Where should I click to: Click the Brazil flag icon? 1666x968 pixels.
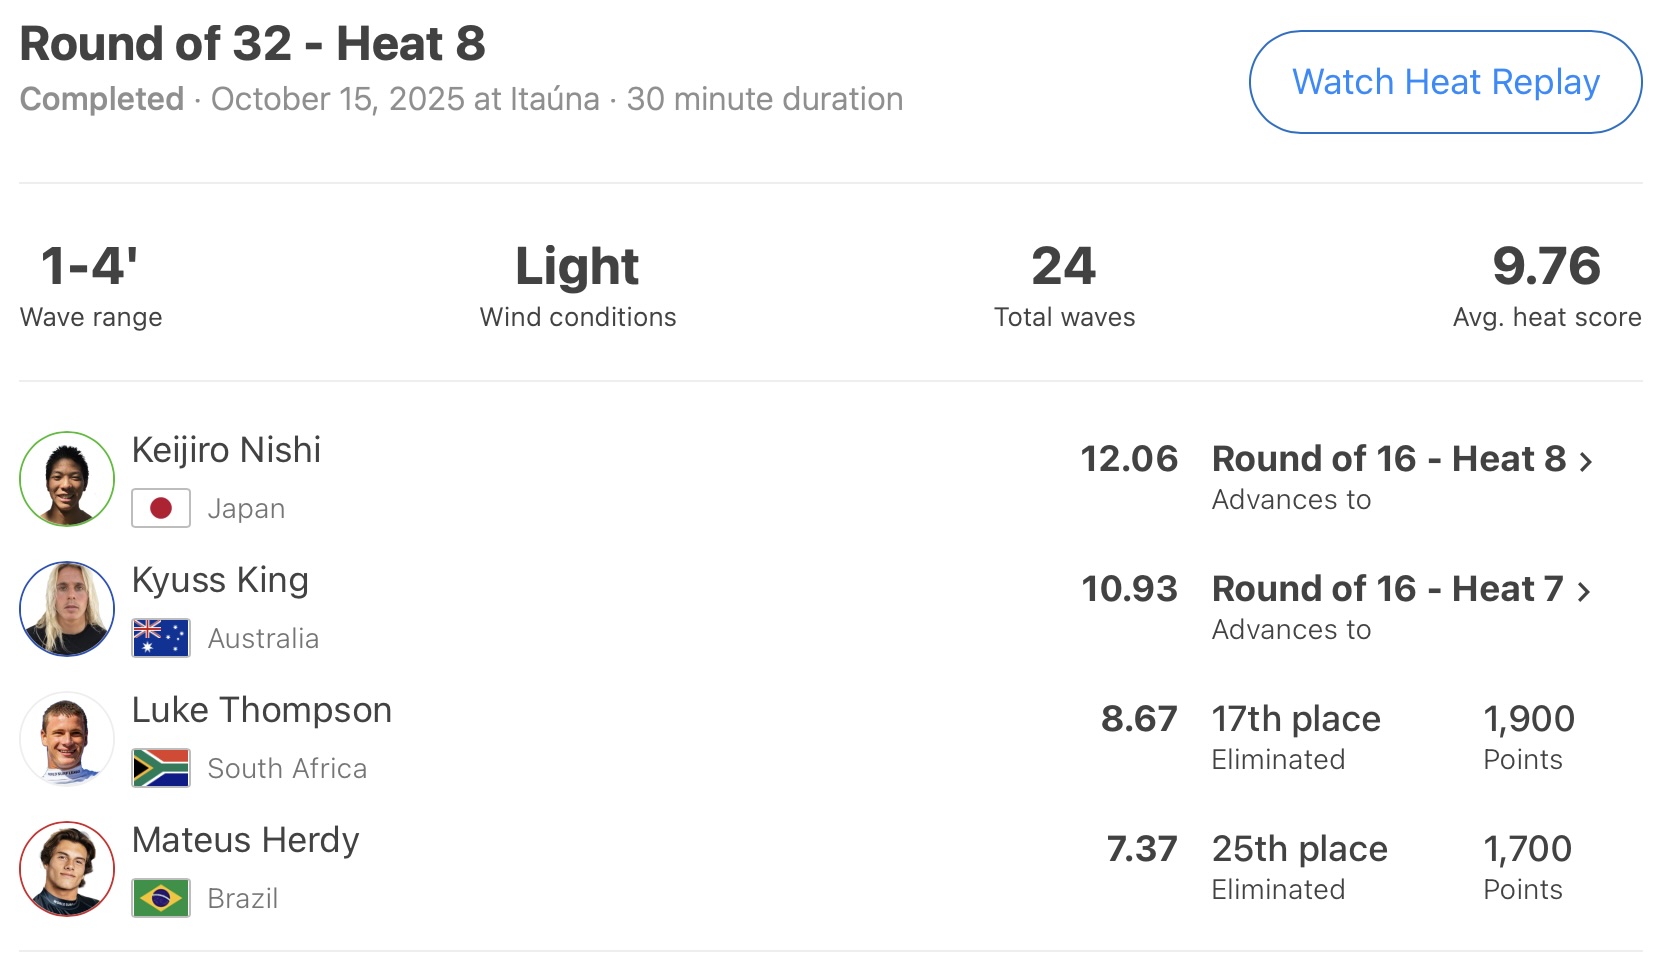[161, 898]
